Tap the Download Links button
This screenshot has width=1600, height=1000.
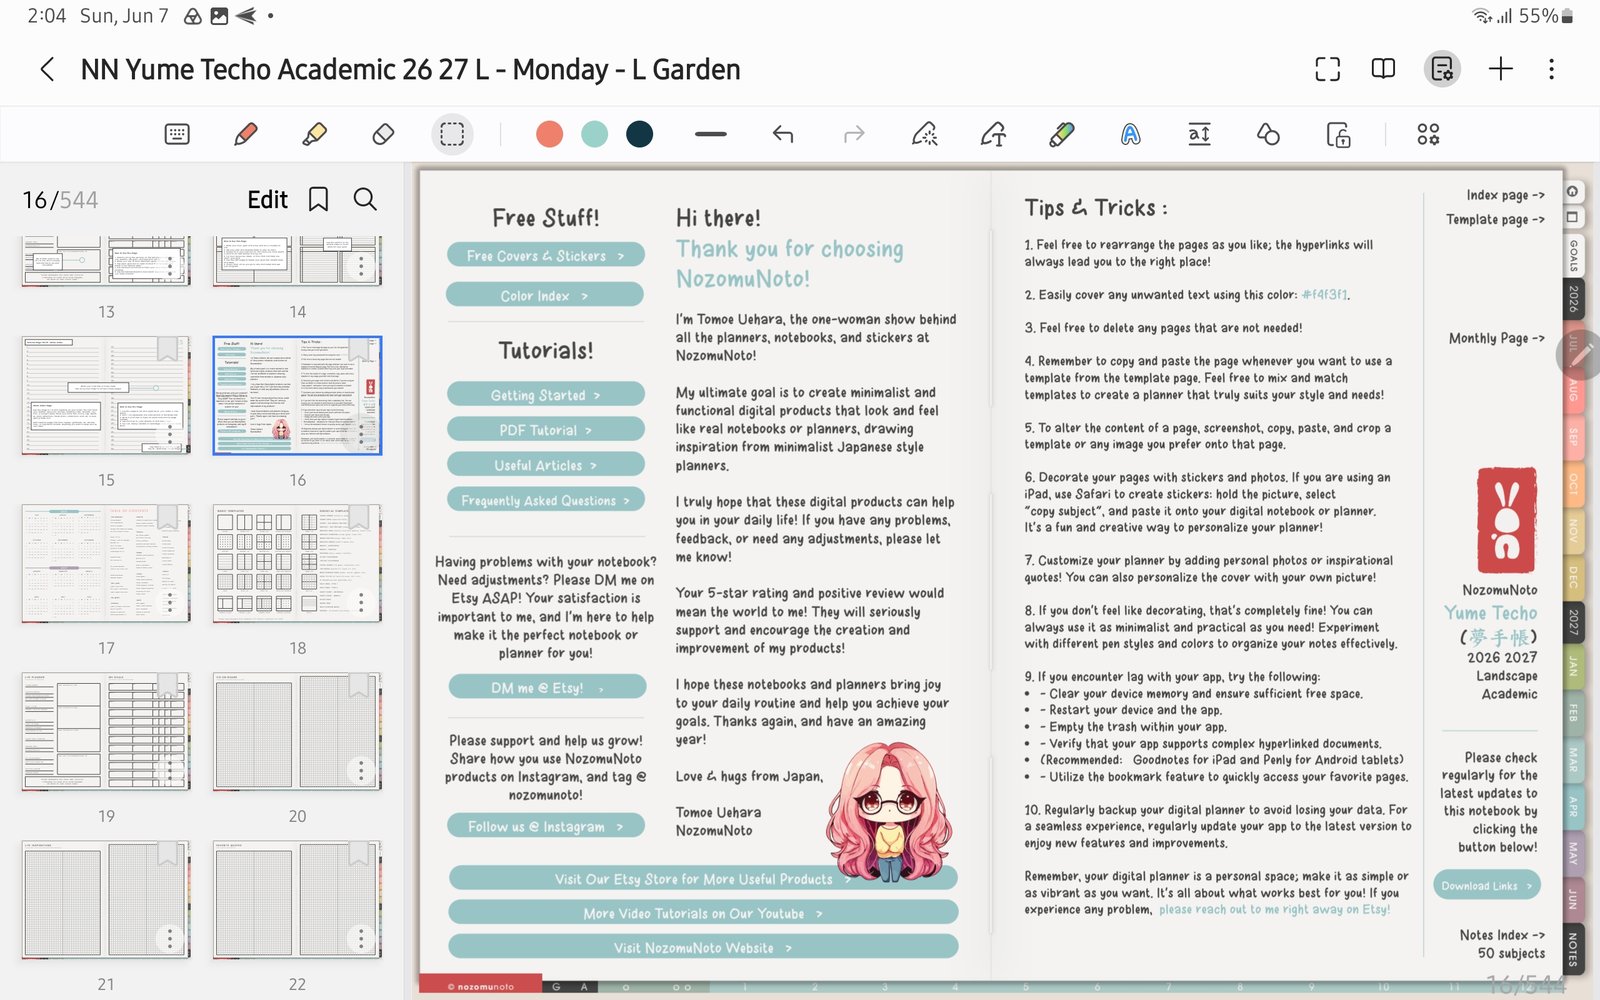point(1487,886)
